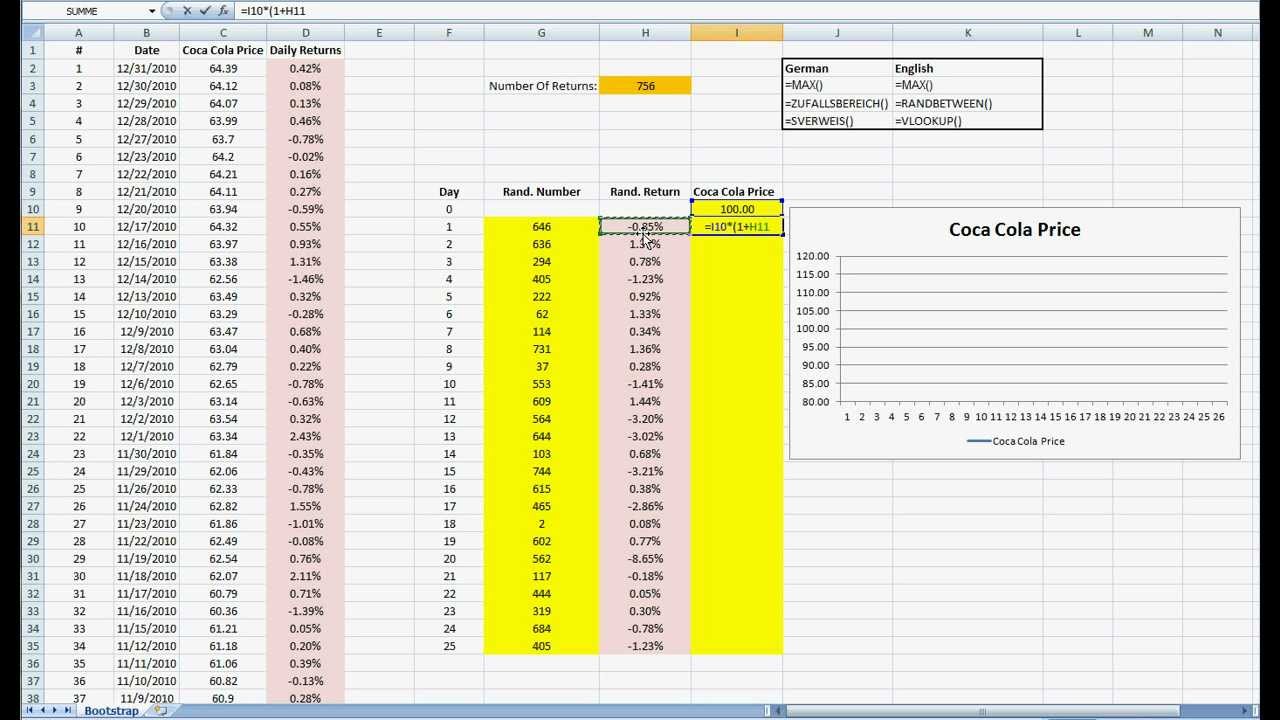Select row 11 header
This screenshot has height=720, width=1280.
coord(33,227)
